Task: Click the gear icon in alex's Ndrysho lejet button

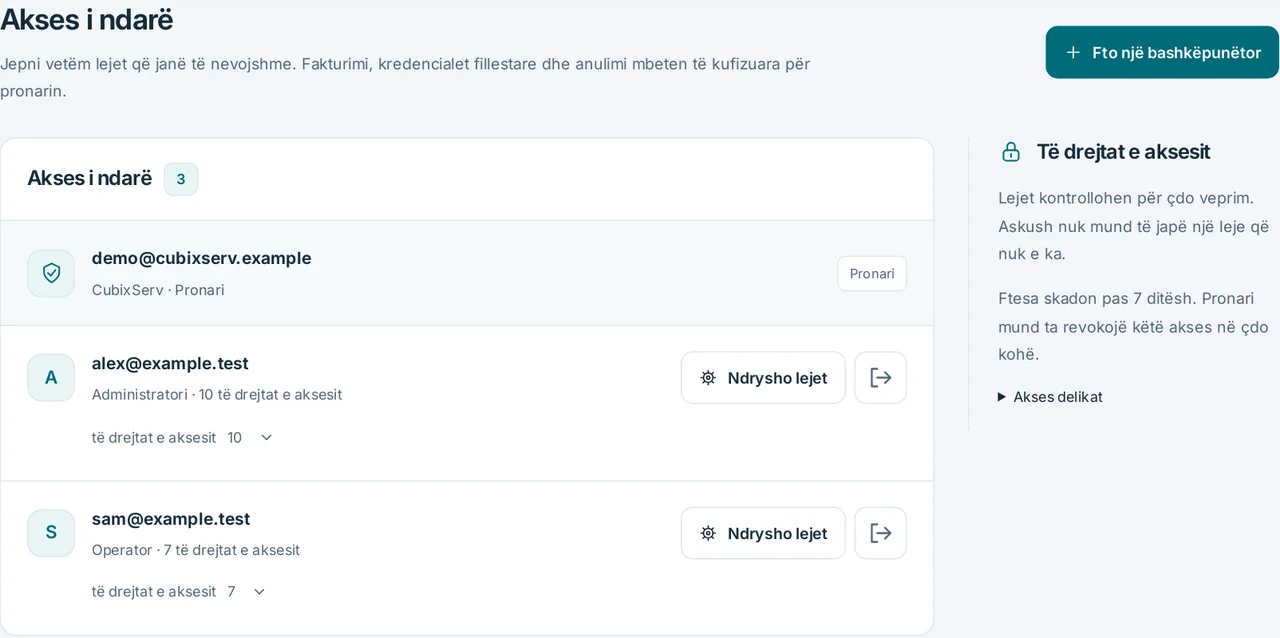Action: click(708, 378)
